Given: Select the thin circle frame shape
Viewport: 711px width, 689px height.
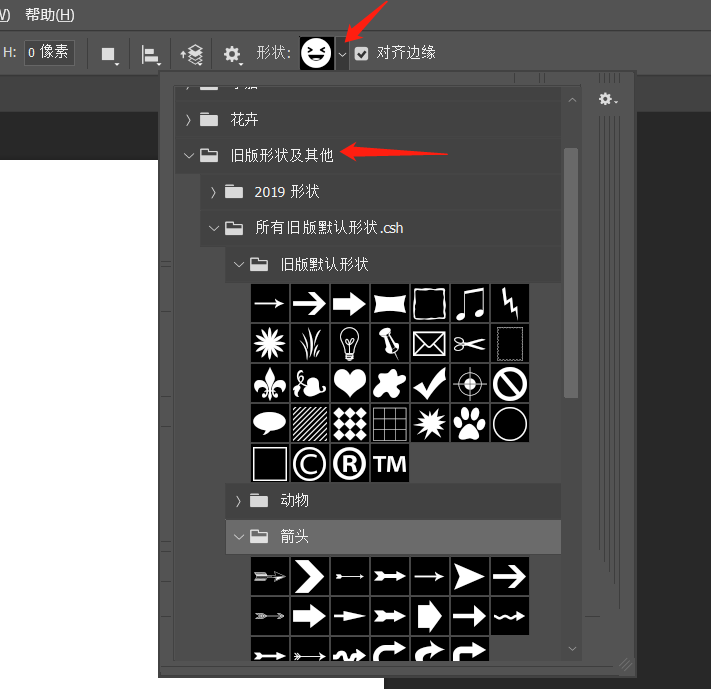Looking at the screenshot, I should click(x=510, y=423).
